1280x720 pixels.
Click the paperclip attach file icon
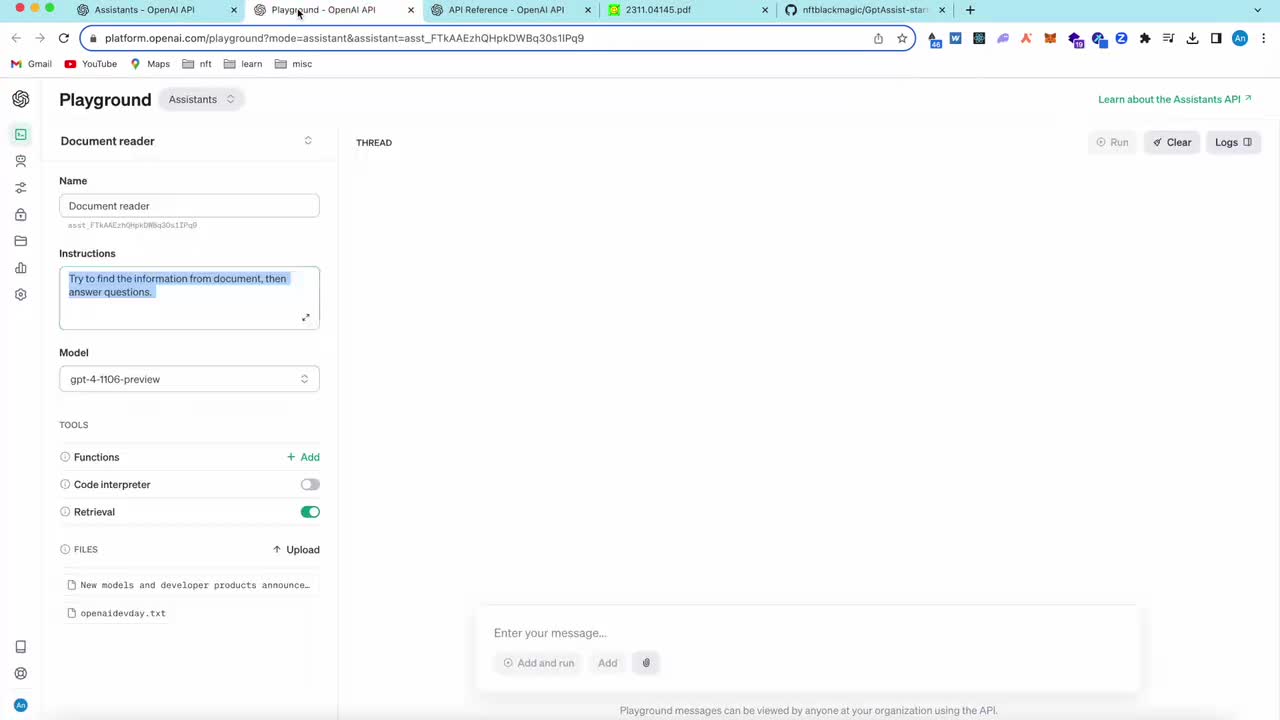click(x=646, y=663)
